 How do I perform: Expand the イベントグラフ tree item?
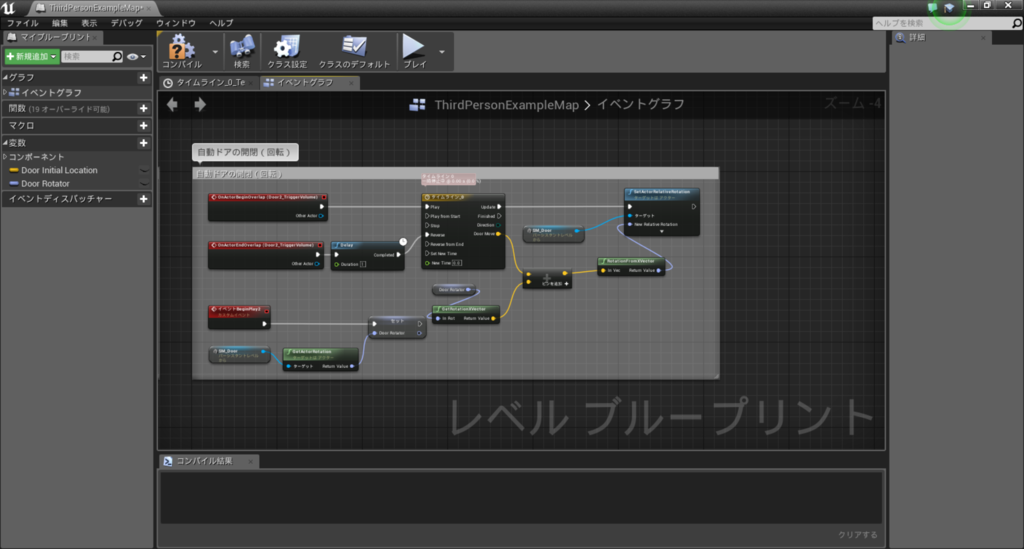5,93
